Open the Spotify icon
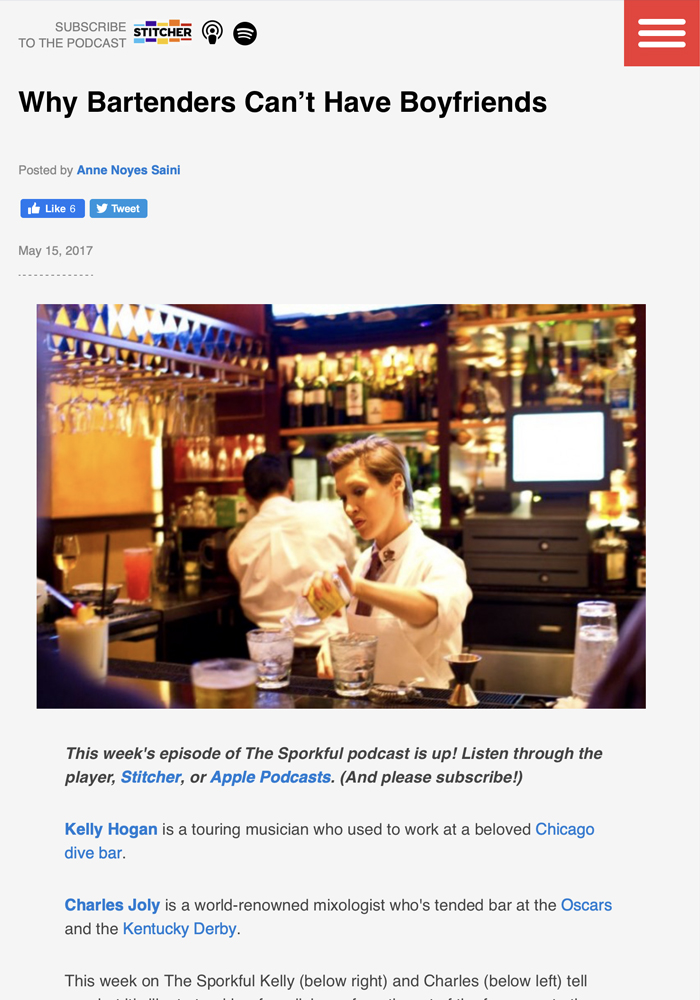The image size is (700, 1000). 245,33
